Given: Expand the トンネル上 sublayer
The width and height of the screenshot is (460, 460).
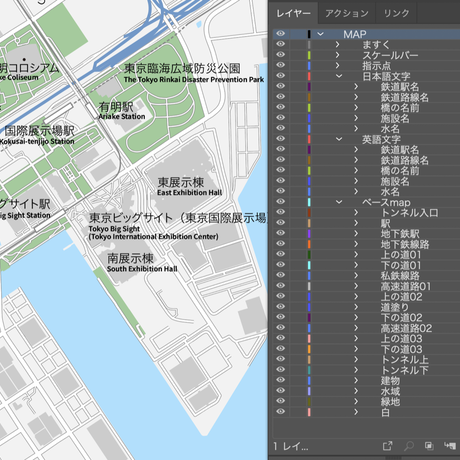Looking at the screenshot, I should pos(356,359).
